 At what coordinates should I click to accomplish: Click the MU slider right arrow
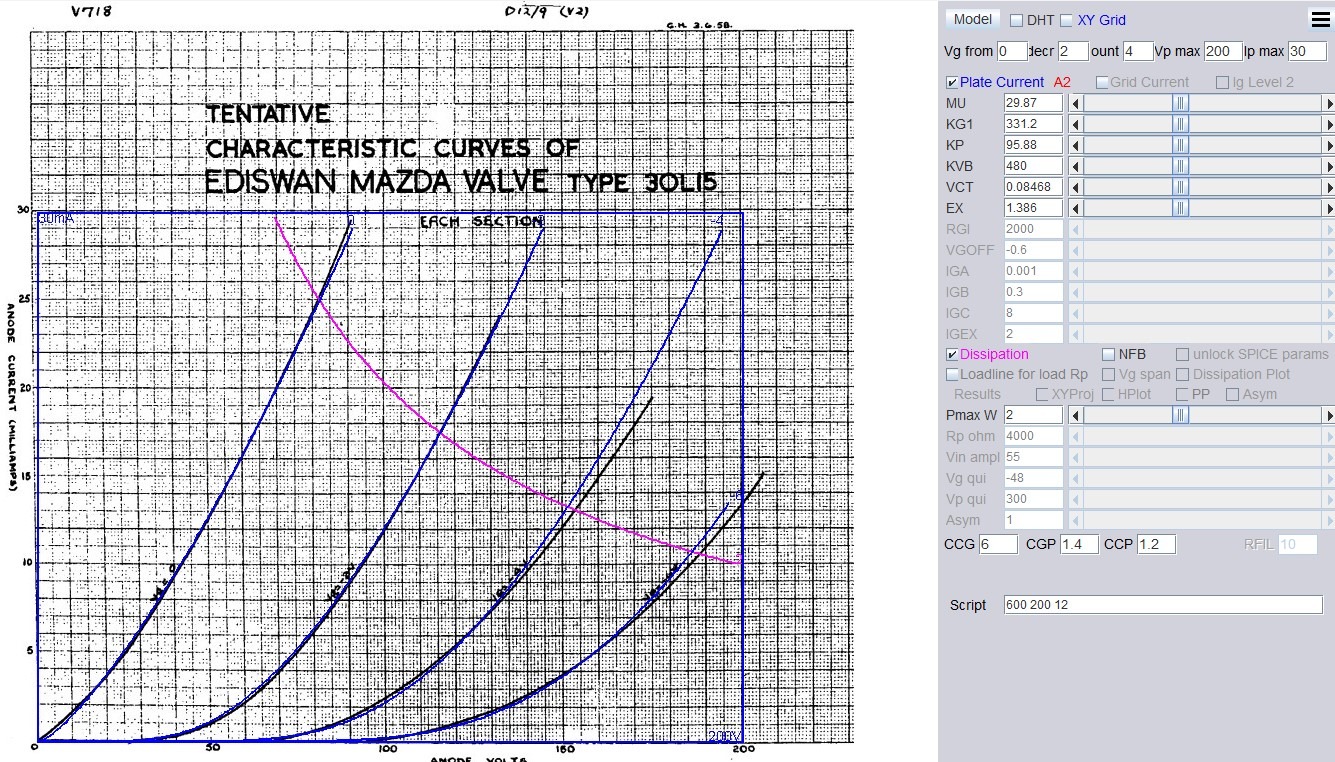coord(1329,103)
